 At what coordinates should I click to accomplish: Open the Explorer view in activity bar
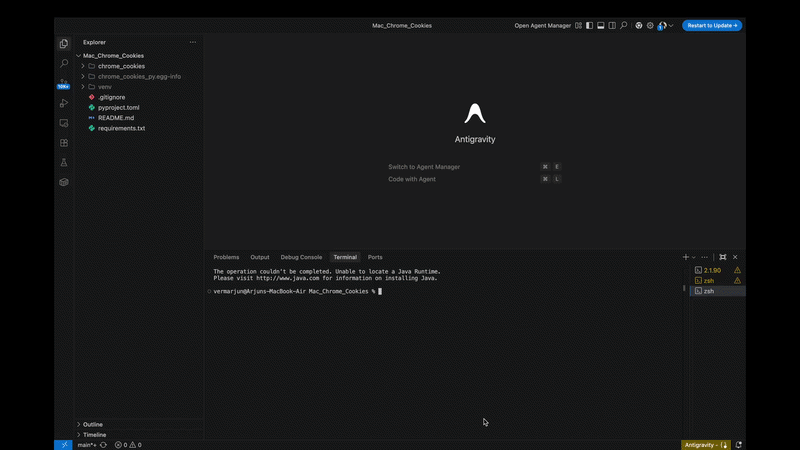(64, 44)
